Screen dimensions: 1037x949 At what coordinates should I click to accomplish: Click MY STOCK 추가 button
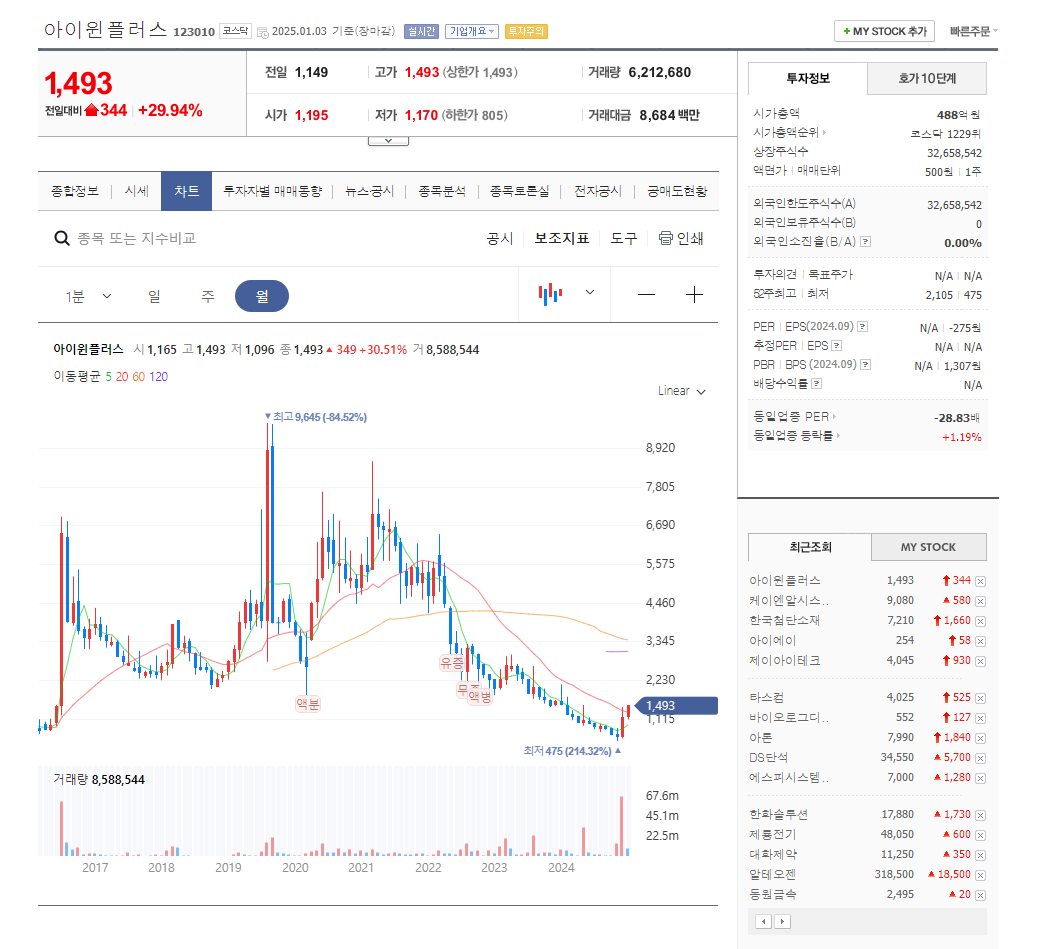click(884, 31)
